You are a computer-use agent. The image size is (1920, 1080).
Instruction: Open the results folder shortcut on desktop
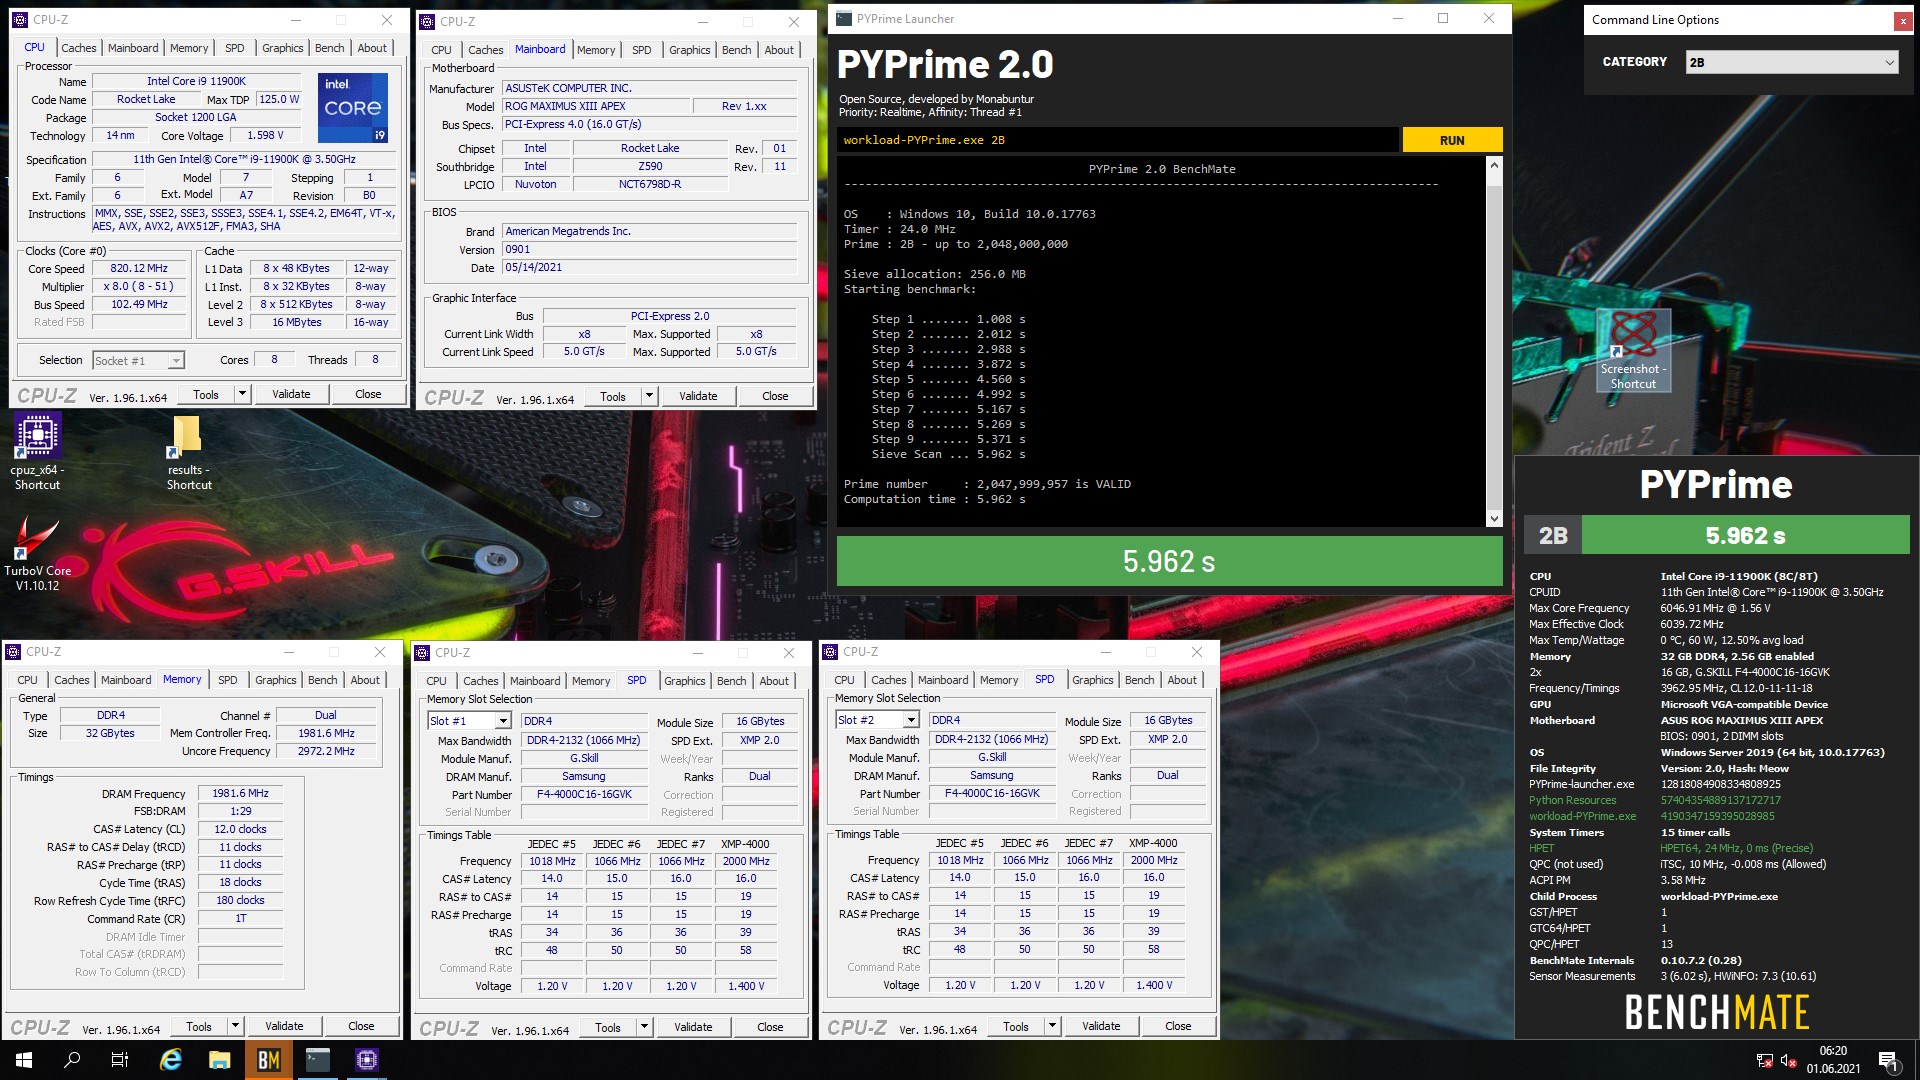pyautogui.click(x=188, y=452)
